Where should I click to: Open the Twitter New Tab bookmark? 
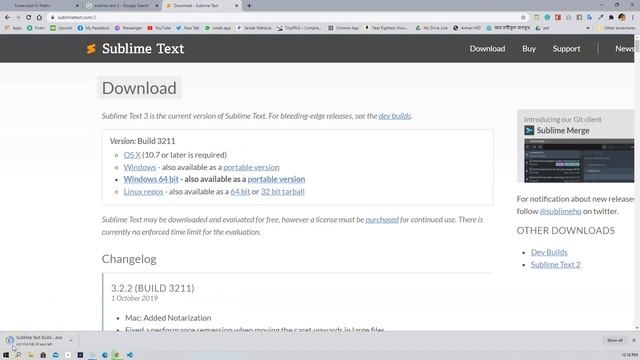pos(188,28)
